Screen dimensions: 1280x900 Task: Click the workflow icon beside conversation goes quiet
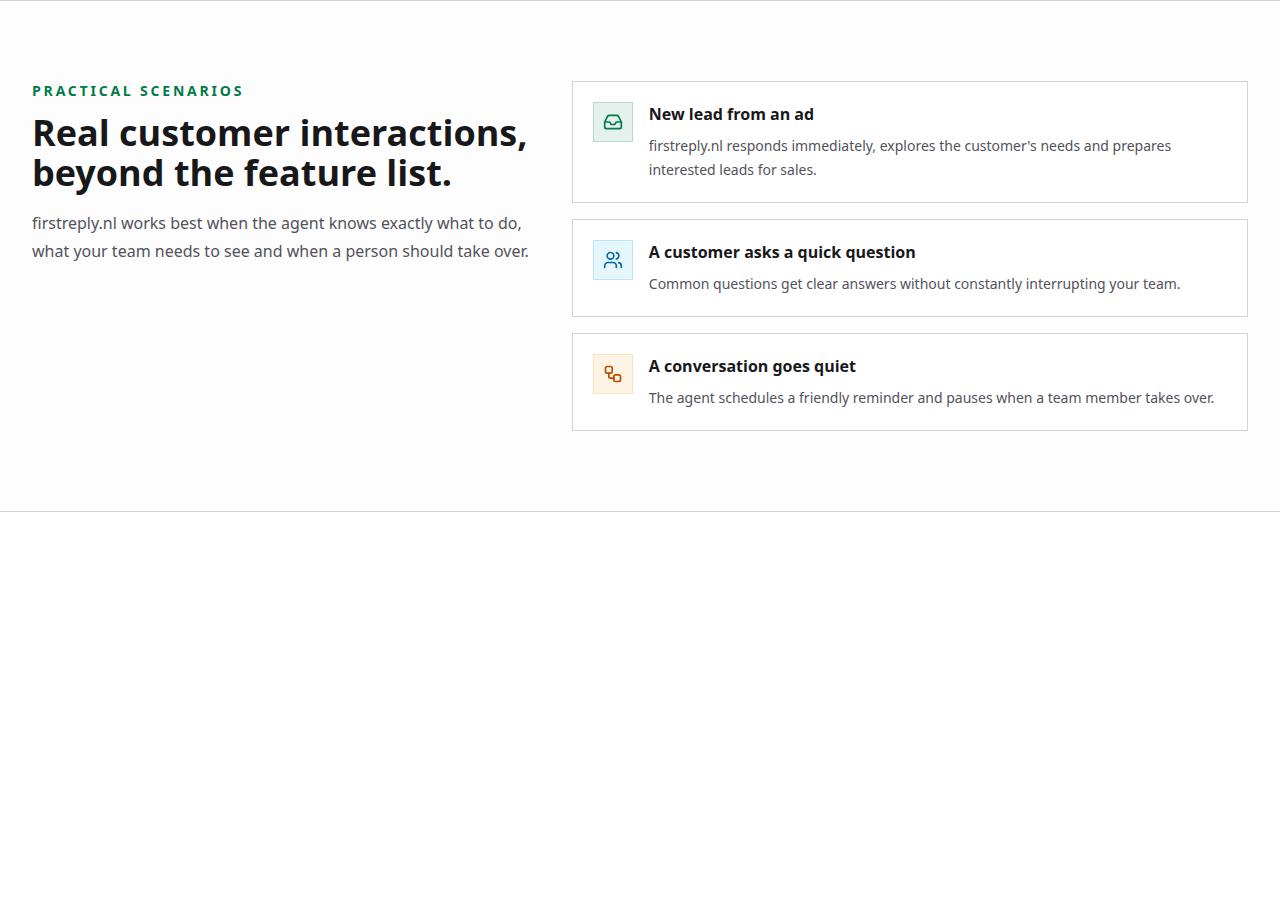[x=613, y=374]
